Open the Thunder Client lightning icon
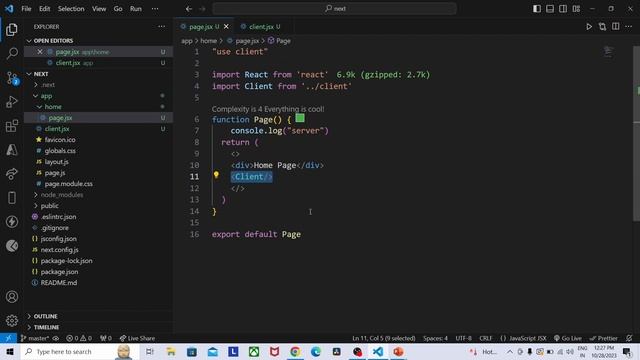This screenshot has height=360, width=640. click(12, 222)
